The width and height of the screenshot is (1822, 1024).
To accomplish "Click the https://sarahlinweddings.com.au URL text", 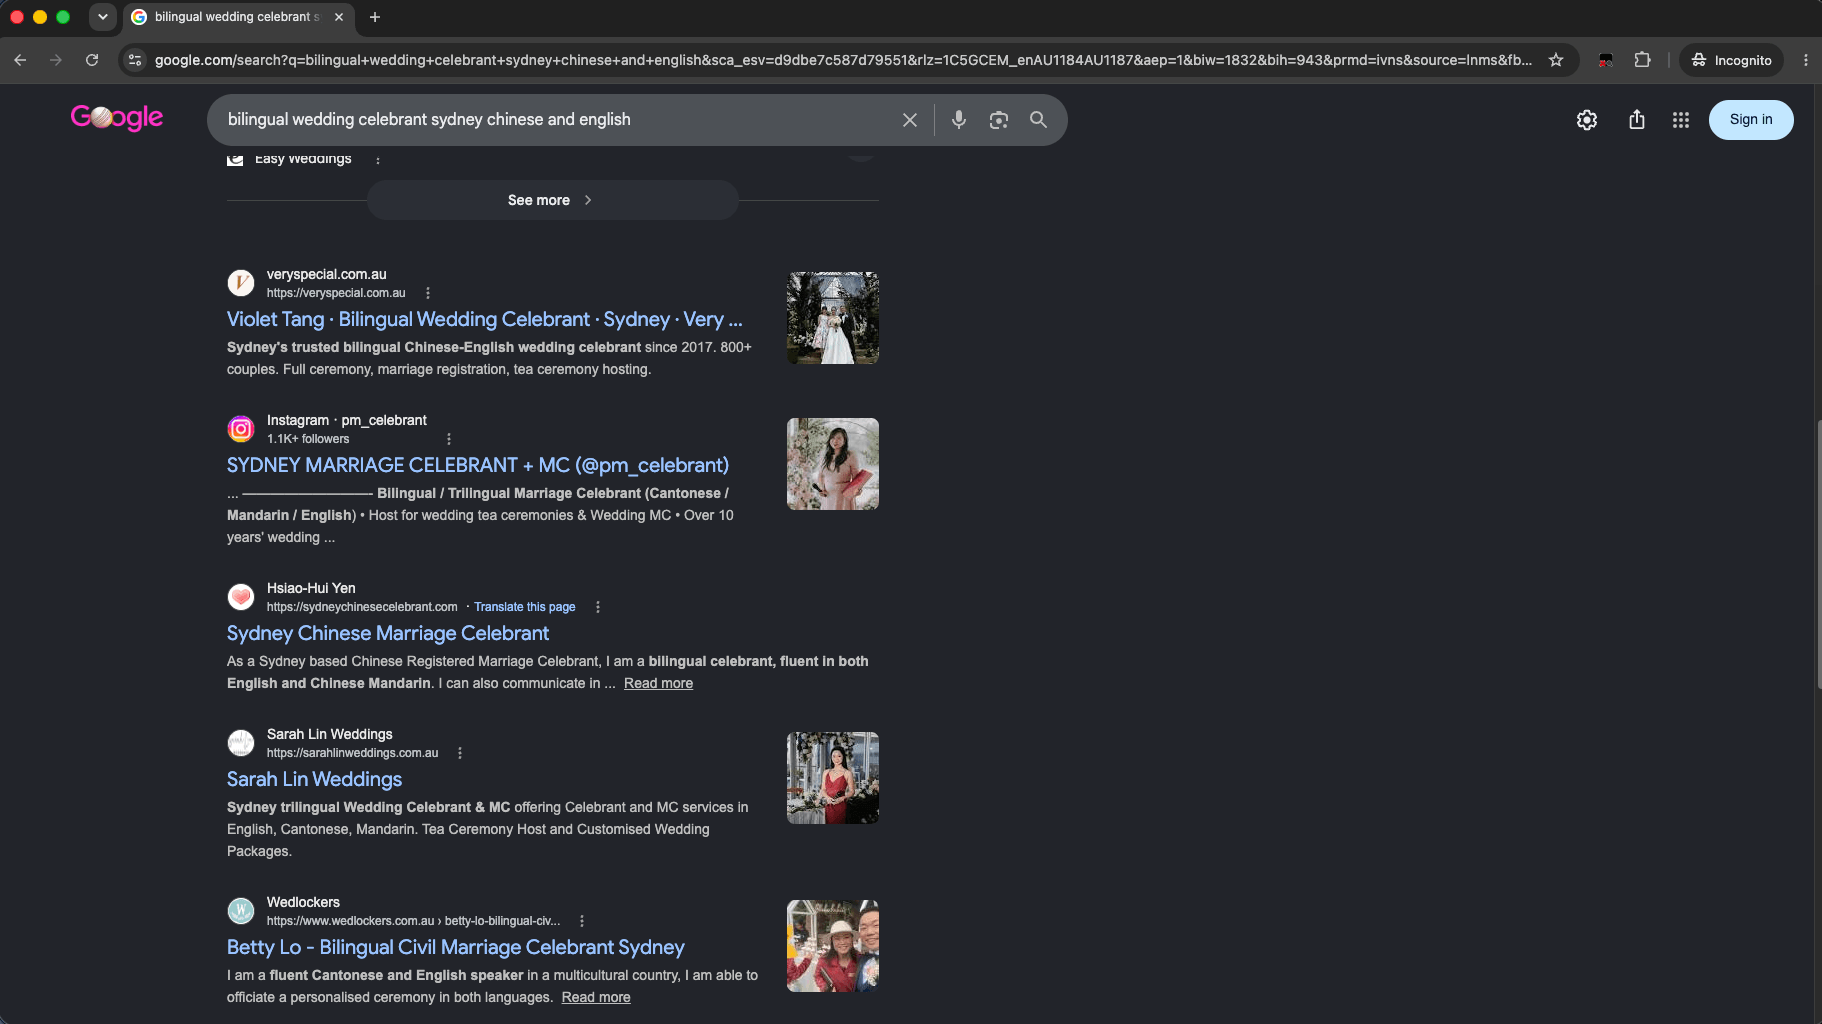I will (x=352, y=753).
